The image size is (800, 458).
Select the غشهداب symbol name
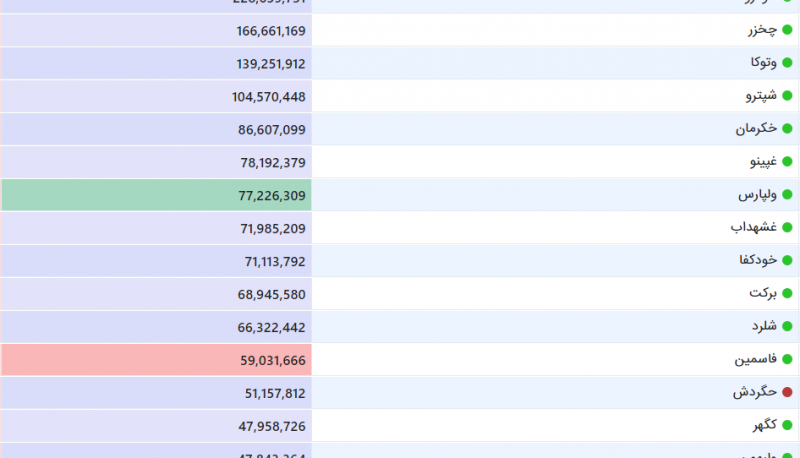(754, 227)
